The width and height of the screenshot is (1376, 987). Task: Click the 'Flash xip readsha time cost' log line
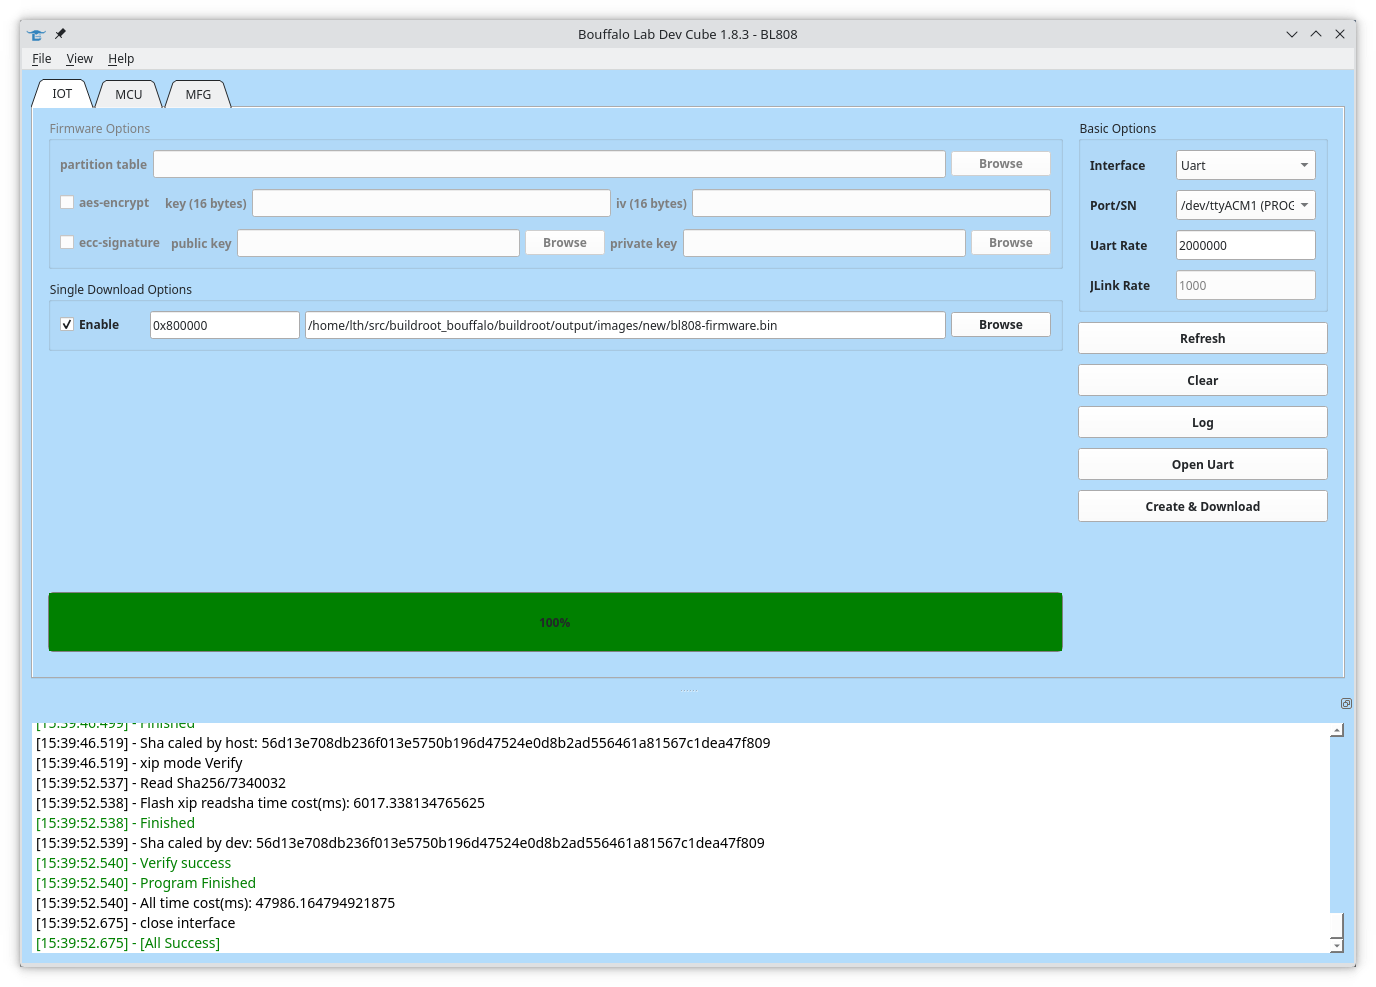click(261, 803)
